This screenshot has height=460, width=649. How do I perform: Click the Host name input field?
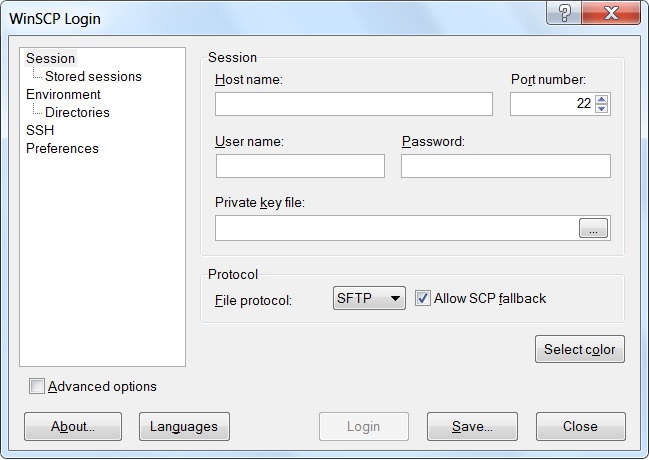click(354, 104)
